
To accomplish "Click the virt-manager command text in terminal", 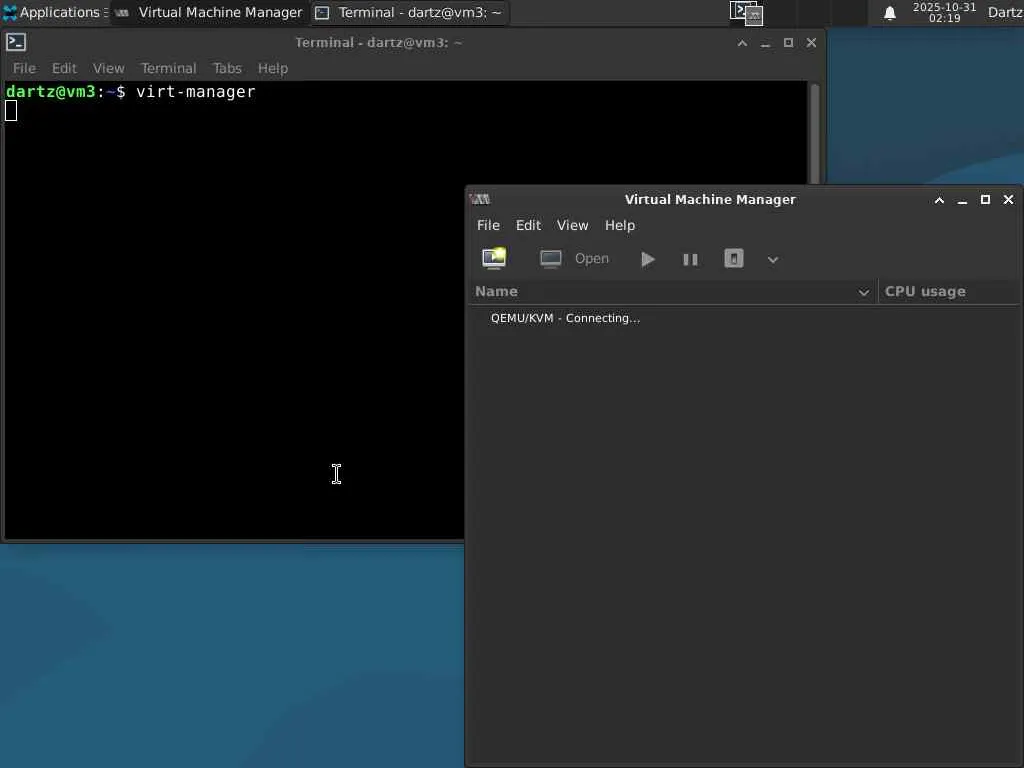I will (x=195, y=92).
